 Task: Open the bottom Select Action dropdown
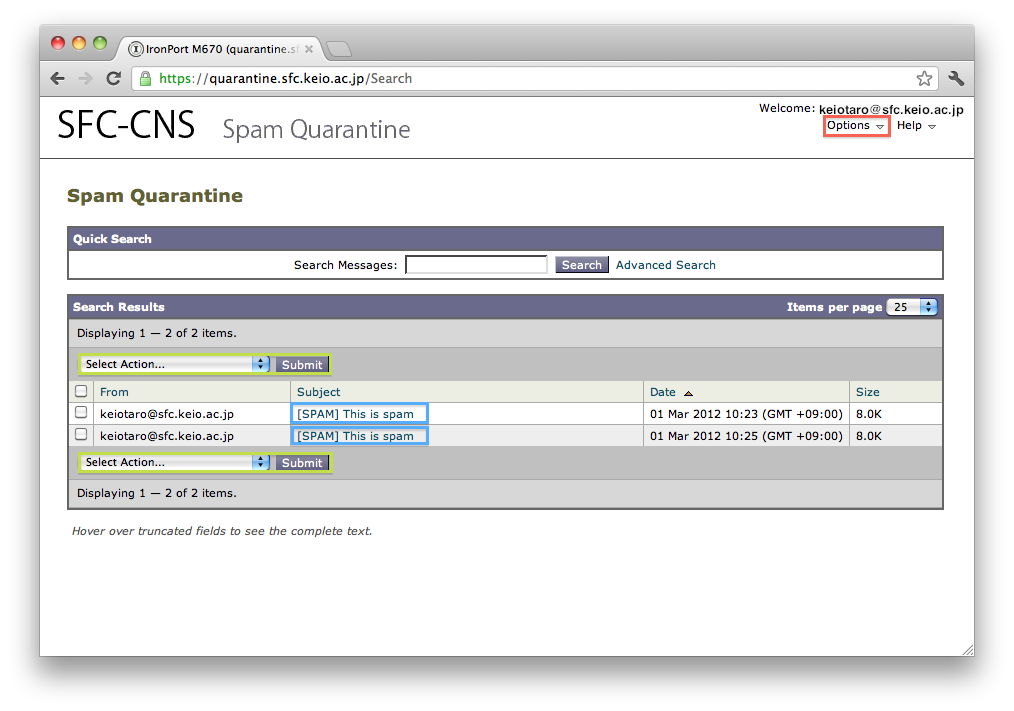click(x=175, y=463)
